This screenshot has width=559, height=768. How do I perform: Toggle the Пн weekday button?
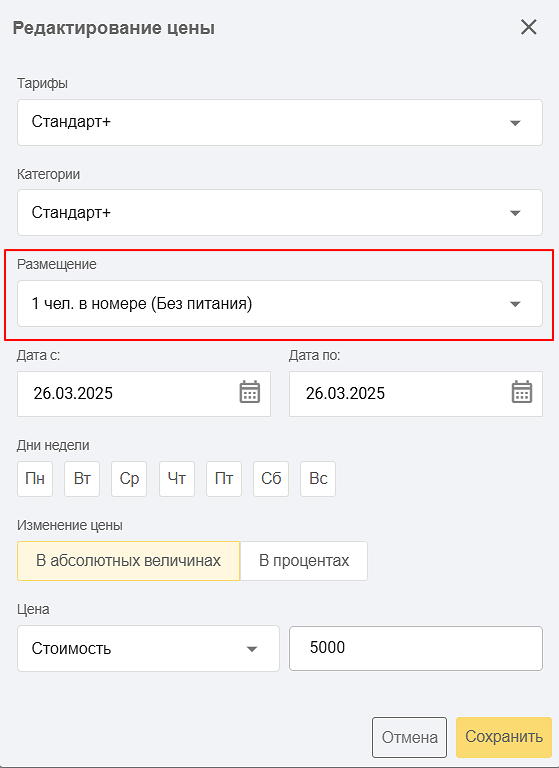tap(35, 479)
